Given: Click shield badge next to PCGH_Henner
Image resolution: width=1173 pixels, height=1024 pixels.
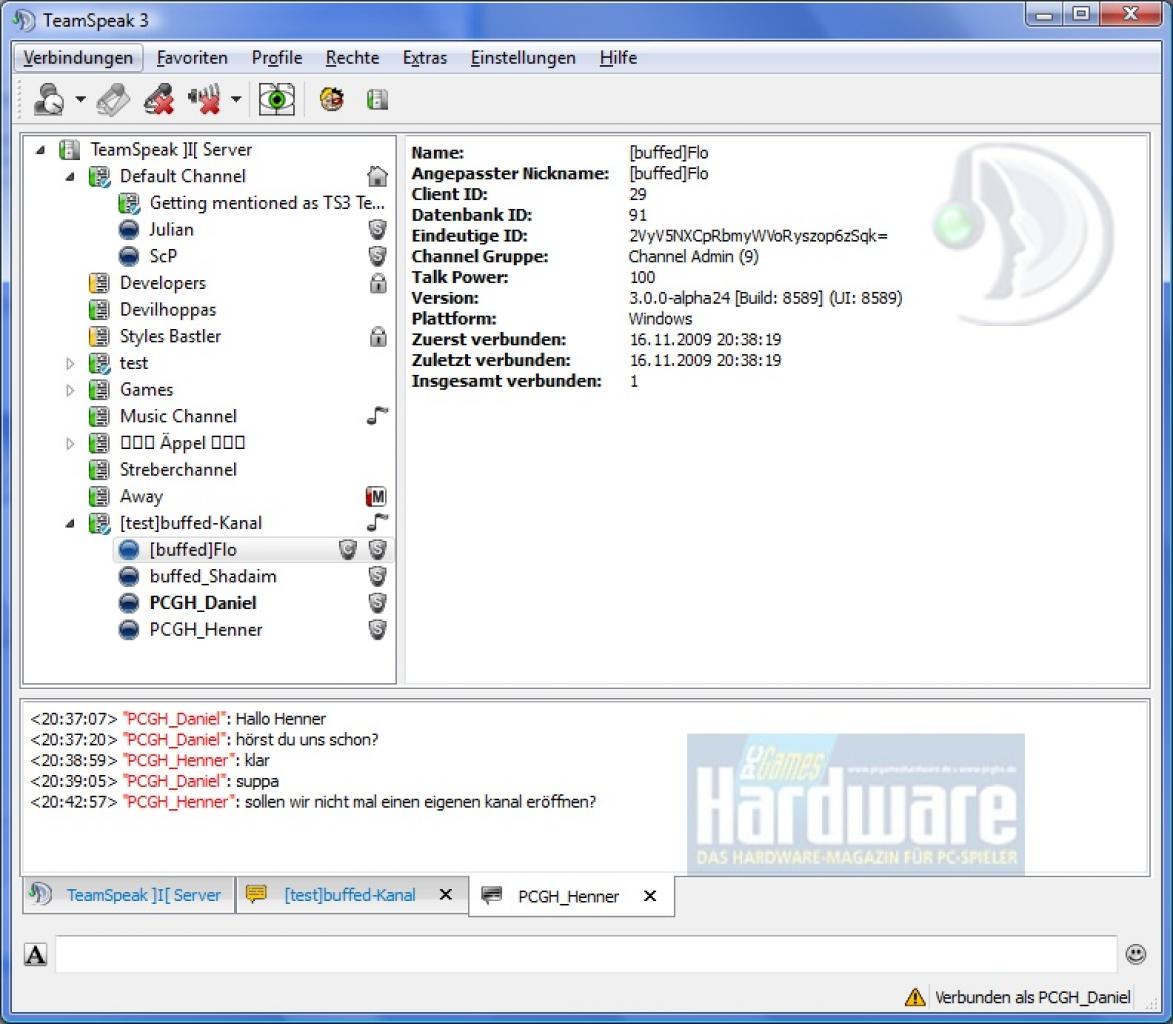Looking at the screenshot, I should click(x=378, y=630).
